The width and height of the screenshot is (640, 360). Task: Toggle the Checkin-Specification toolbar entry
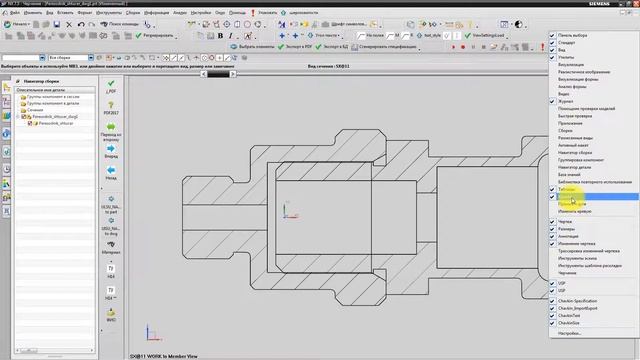594,301
